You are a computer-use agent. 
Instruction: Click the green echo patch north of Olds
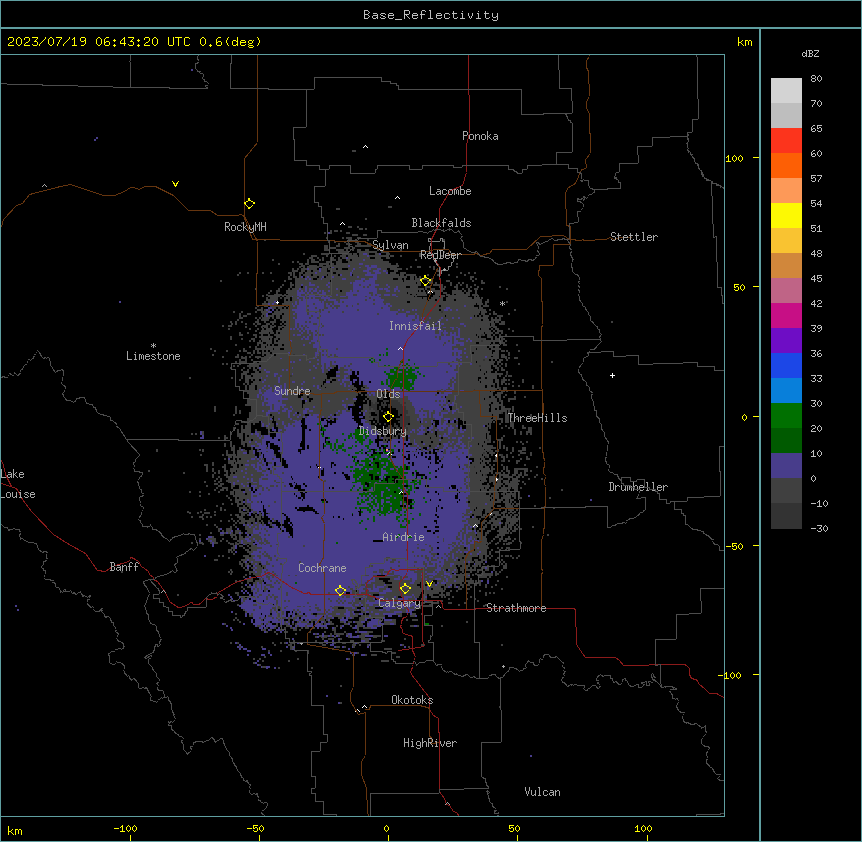[401, 377]
